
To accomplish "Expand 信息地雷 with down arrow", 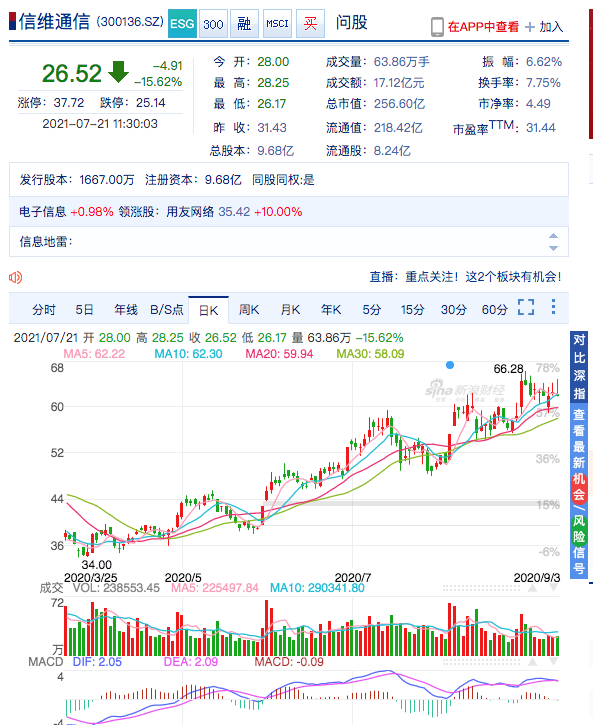I will pyautogui.click(x=553, y=248).
